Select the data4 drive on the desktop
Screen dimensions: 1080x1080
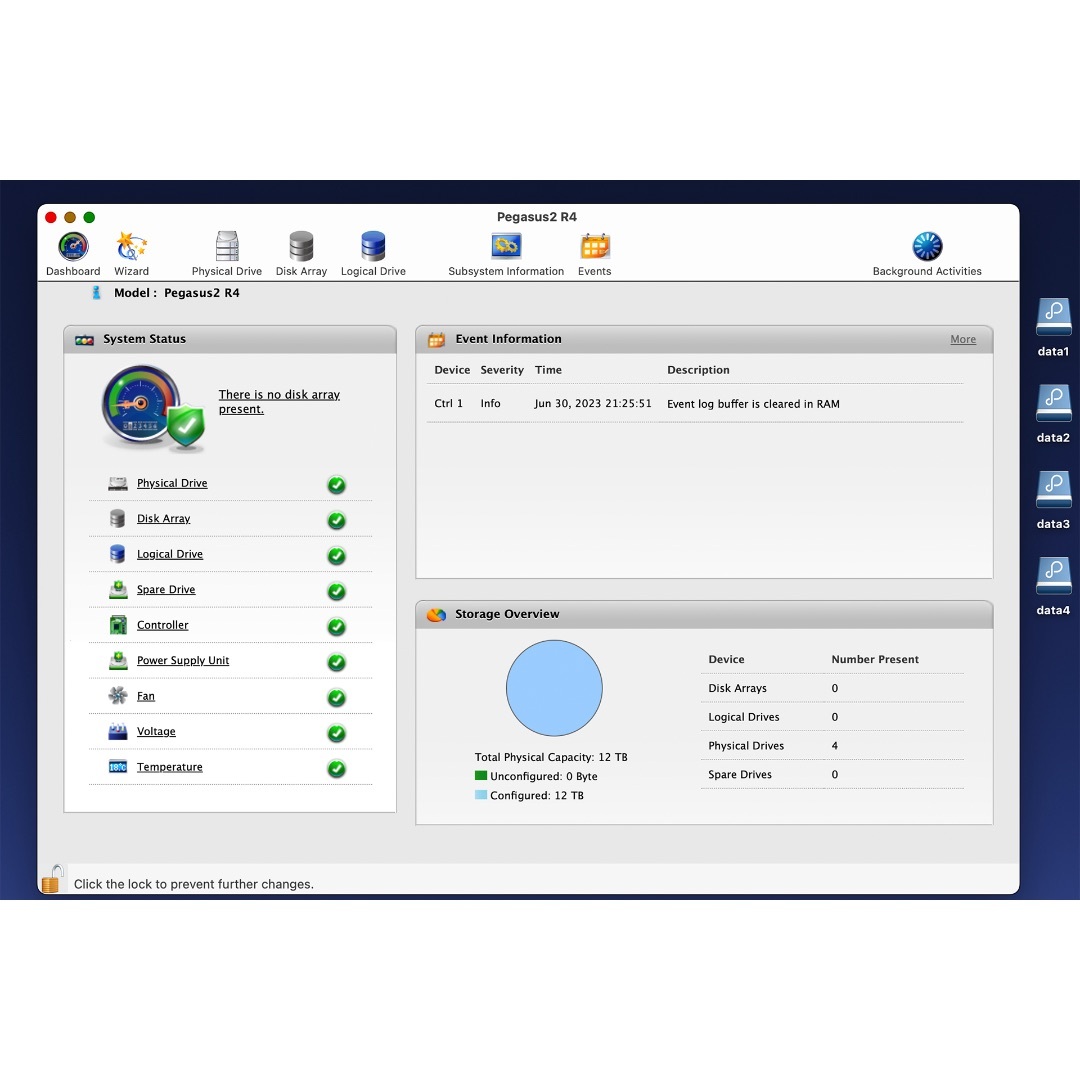[x=1053, y=585]
